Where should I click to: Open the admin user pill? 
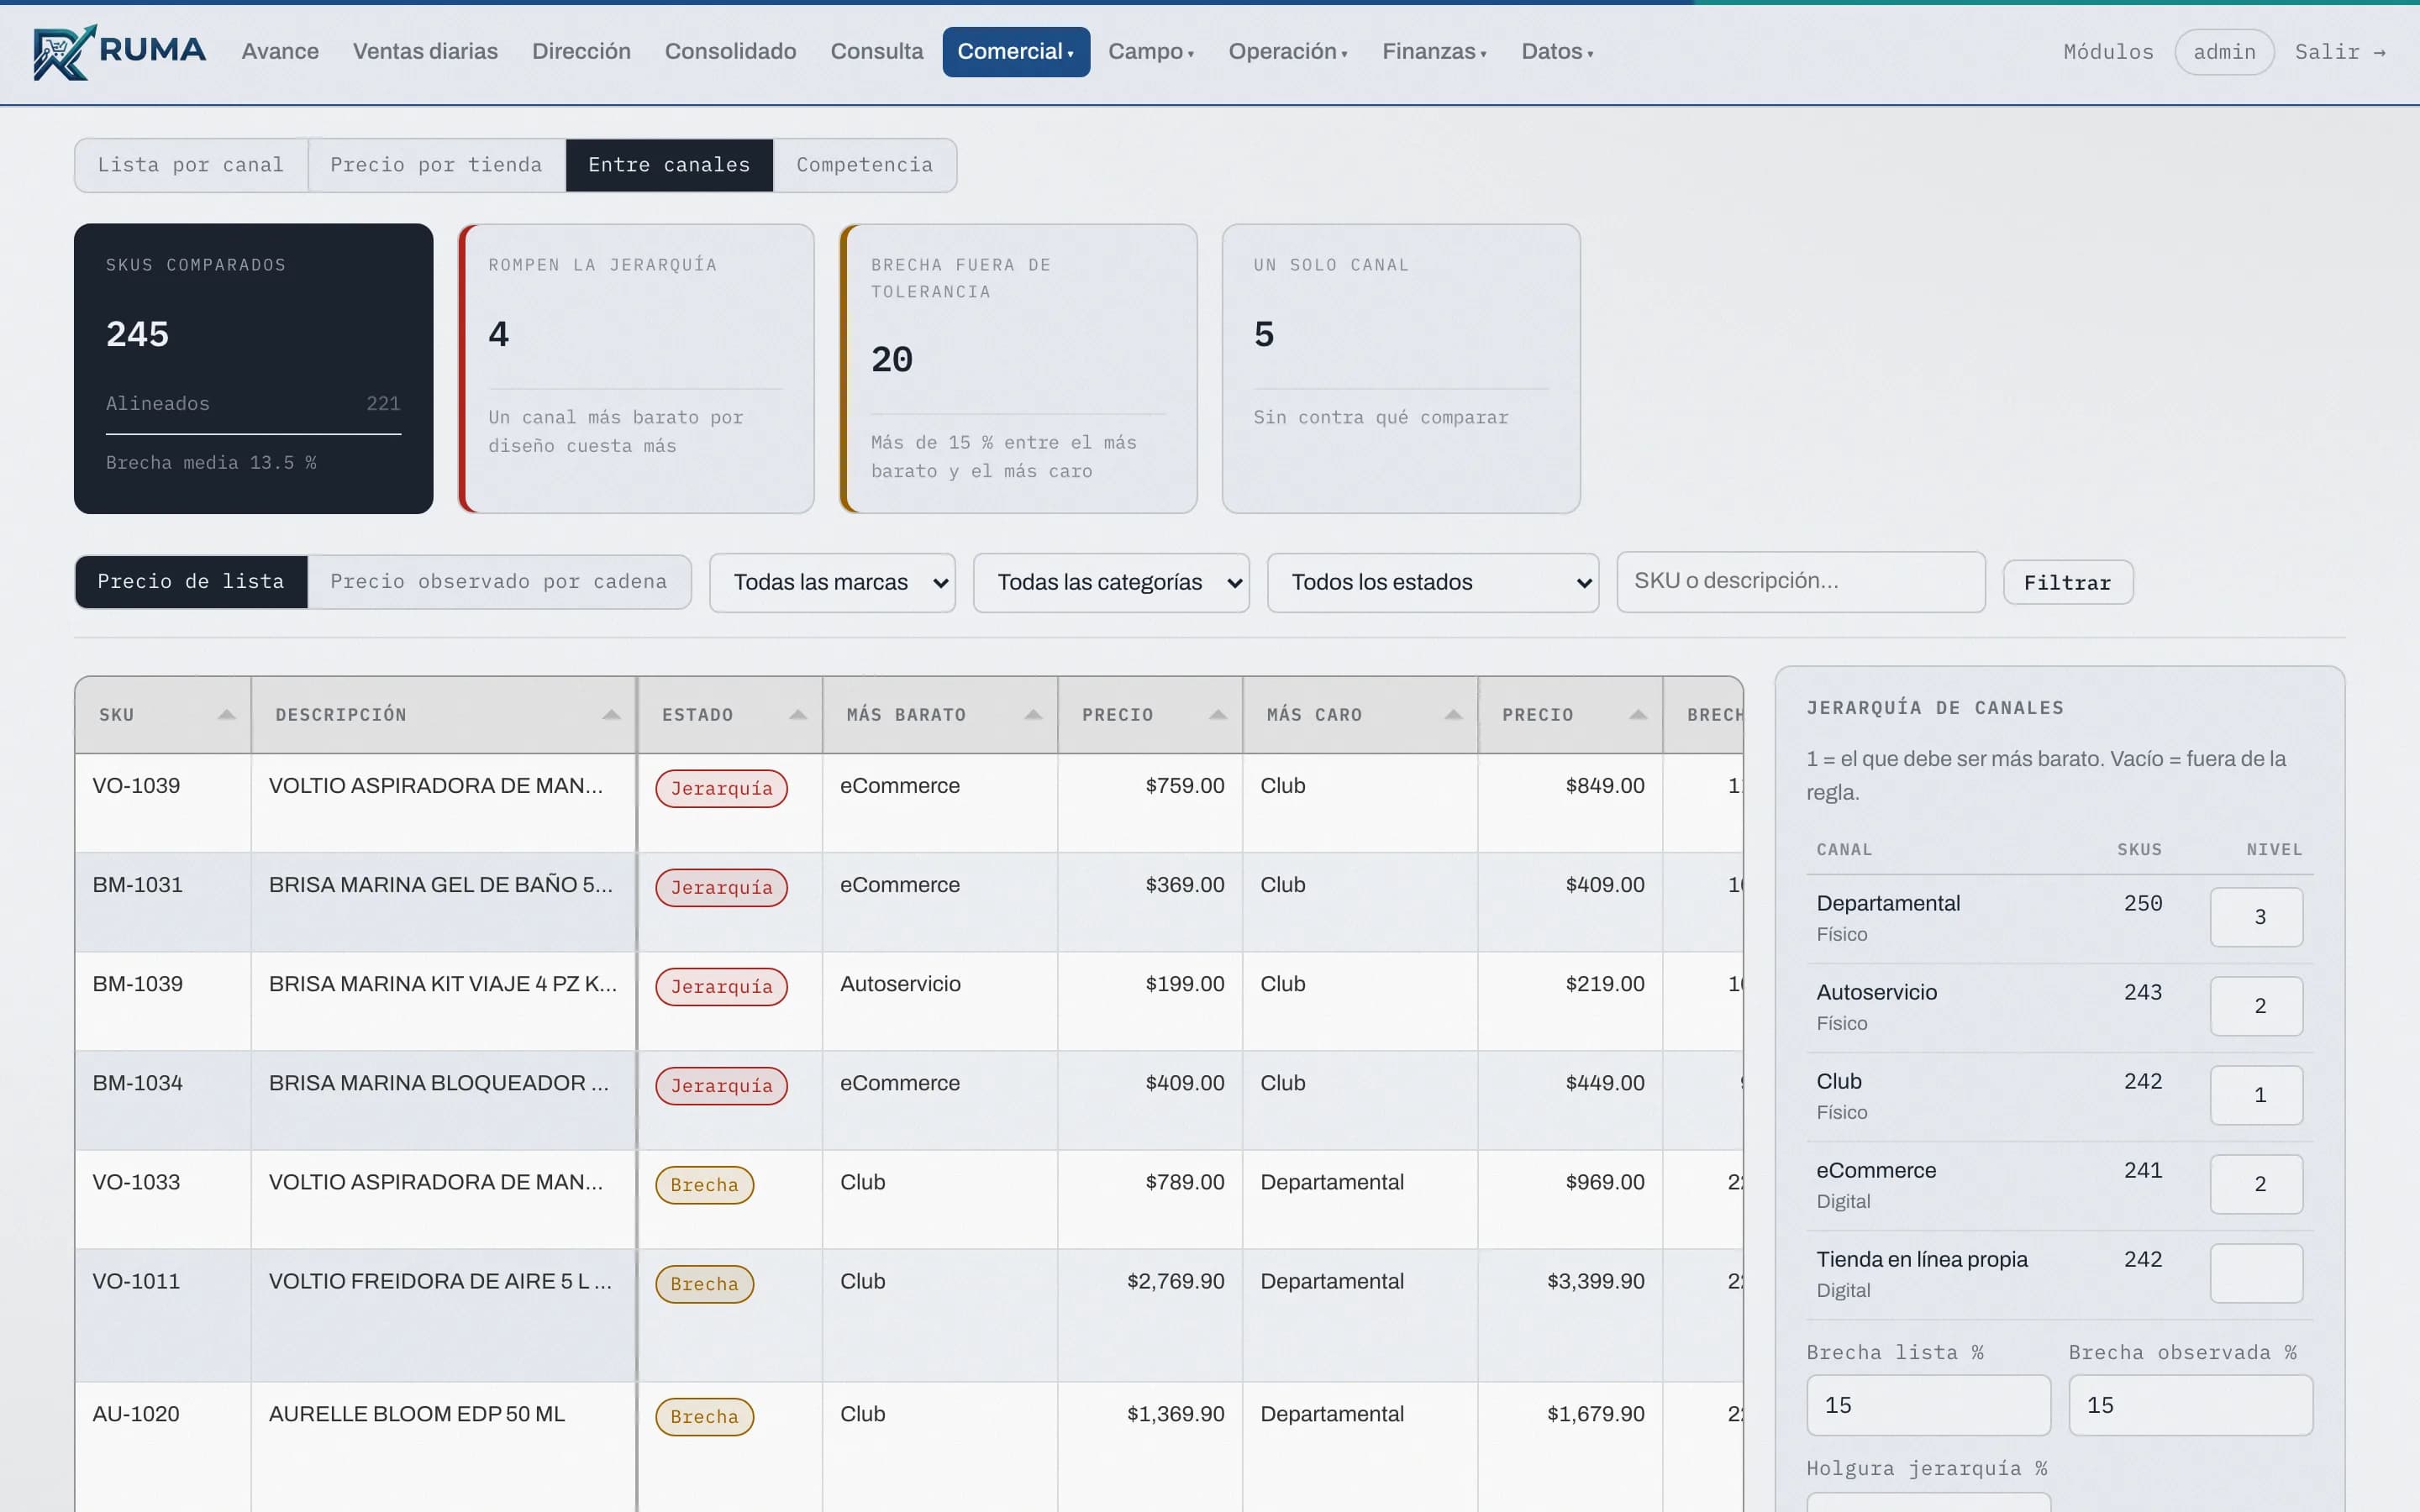[x=2224, y=52]
